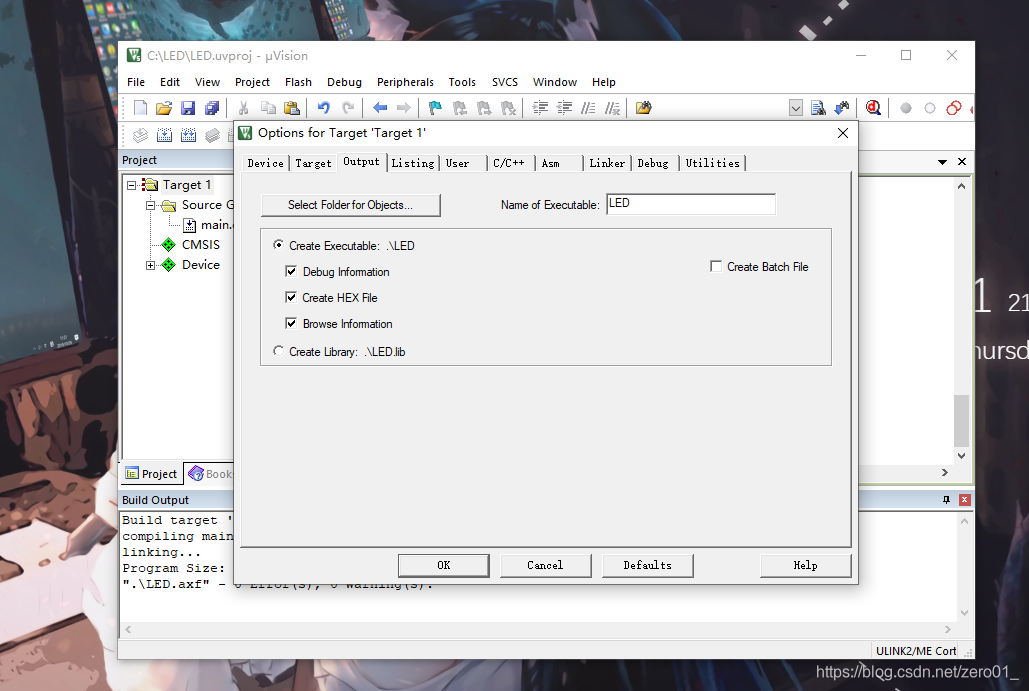
Task: Select the CMSIS component in project tree
Action: coord(200,245)
